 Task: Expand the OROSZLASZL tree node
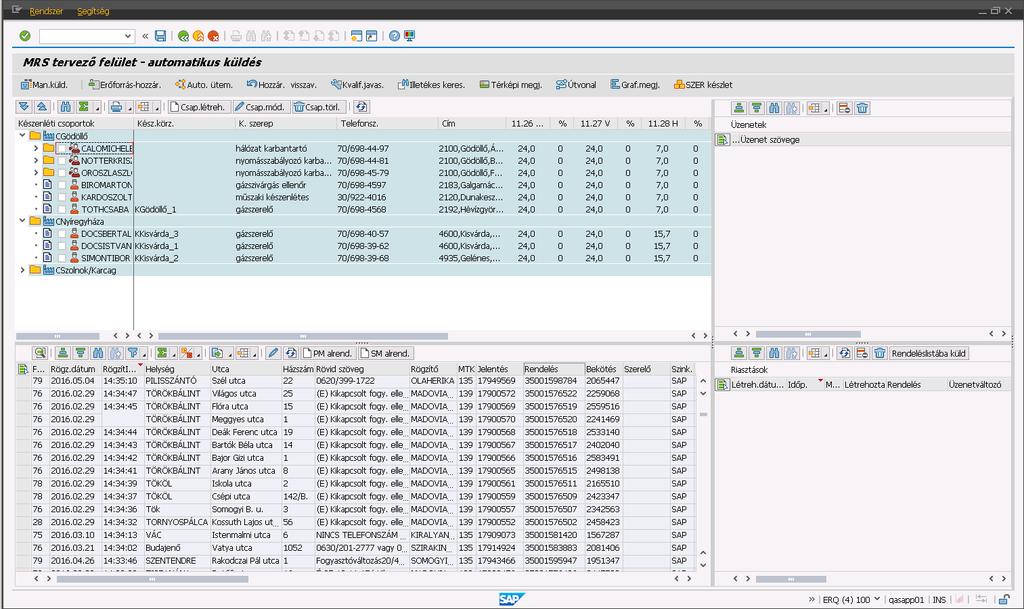point(36,173)
